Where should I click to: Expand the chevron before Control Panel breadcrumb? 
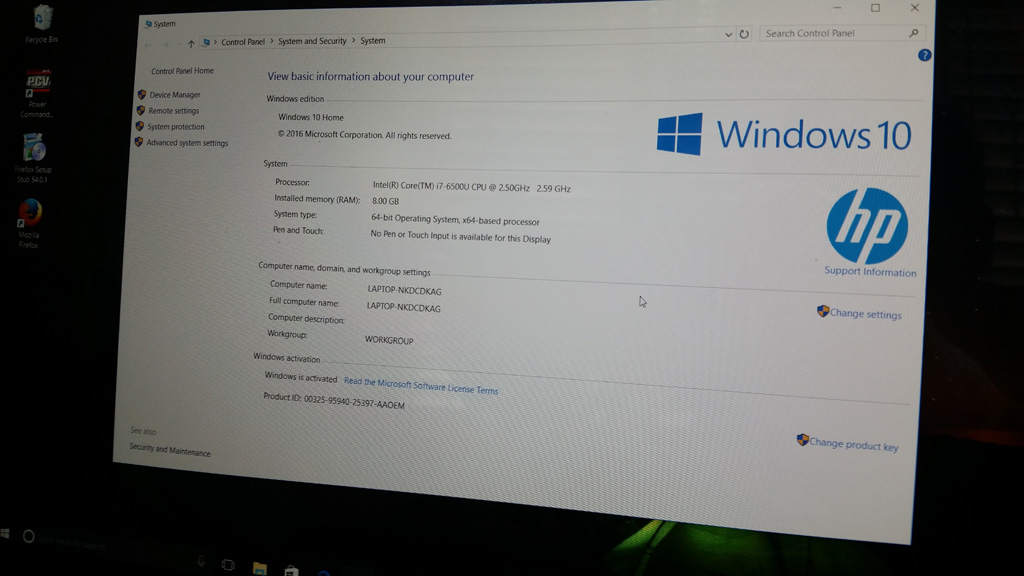coord(216,42)
